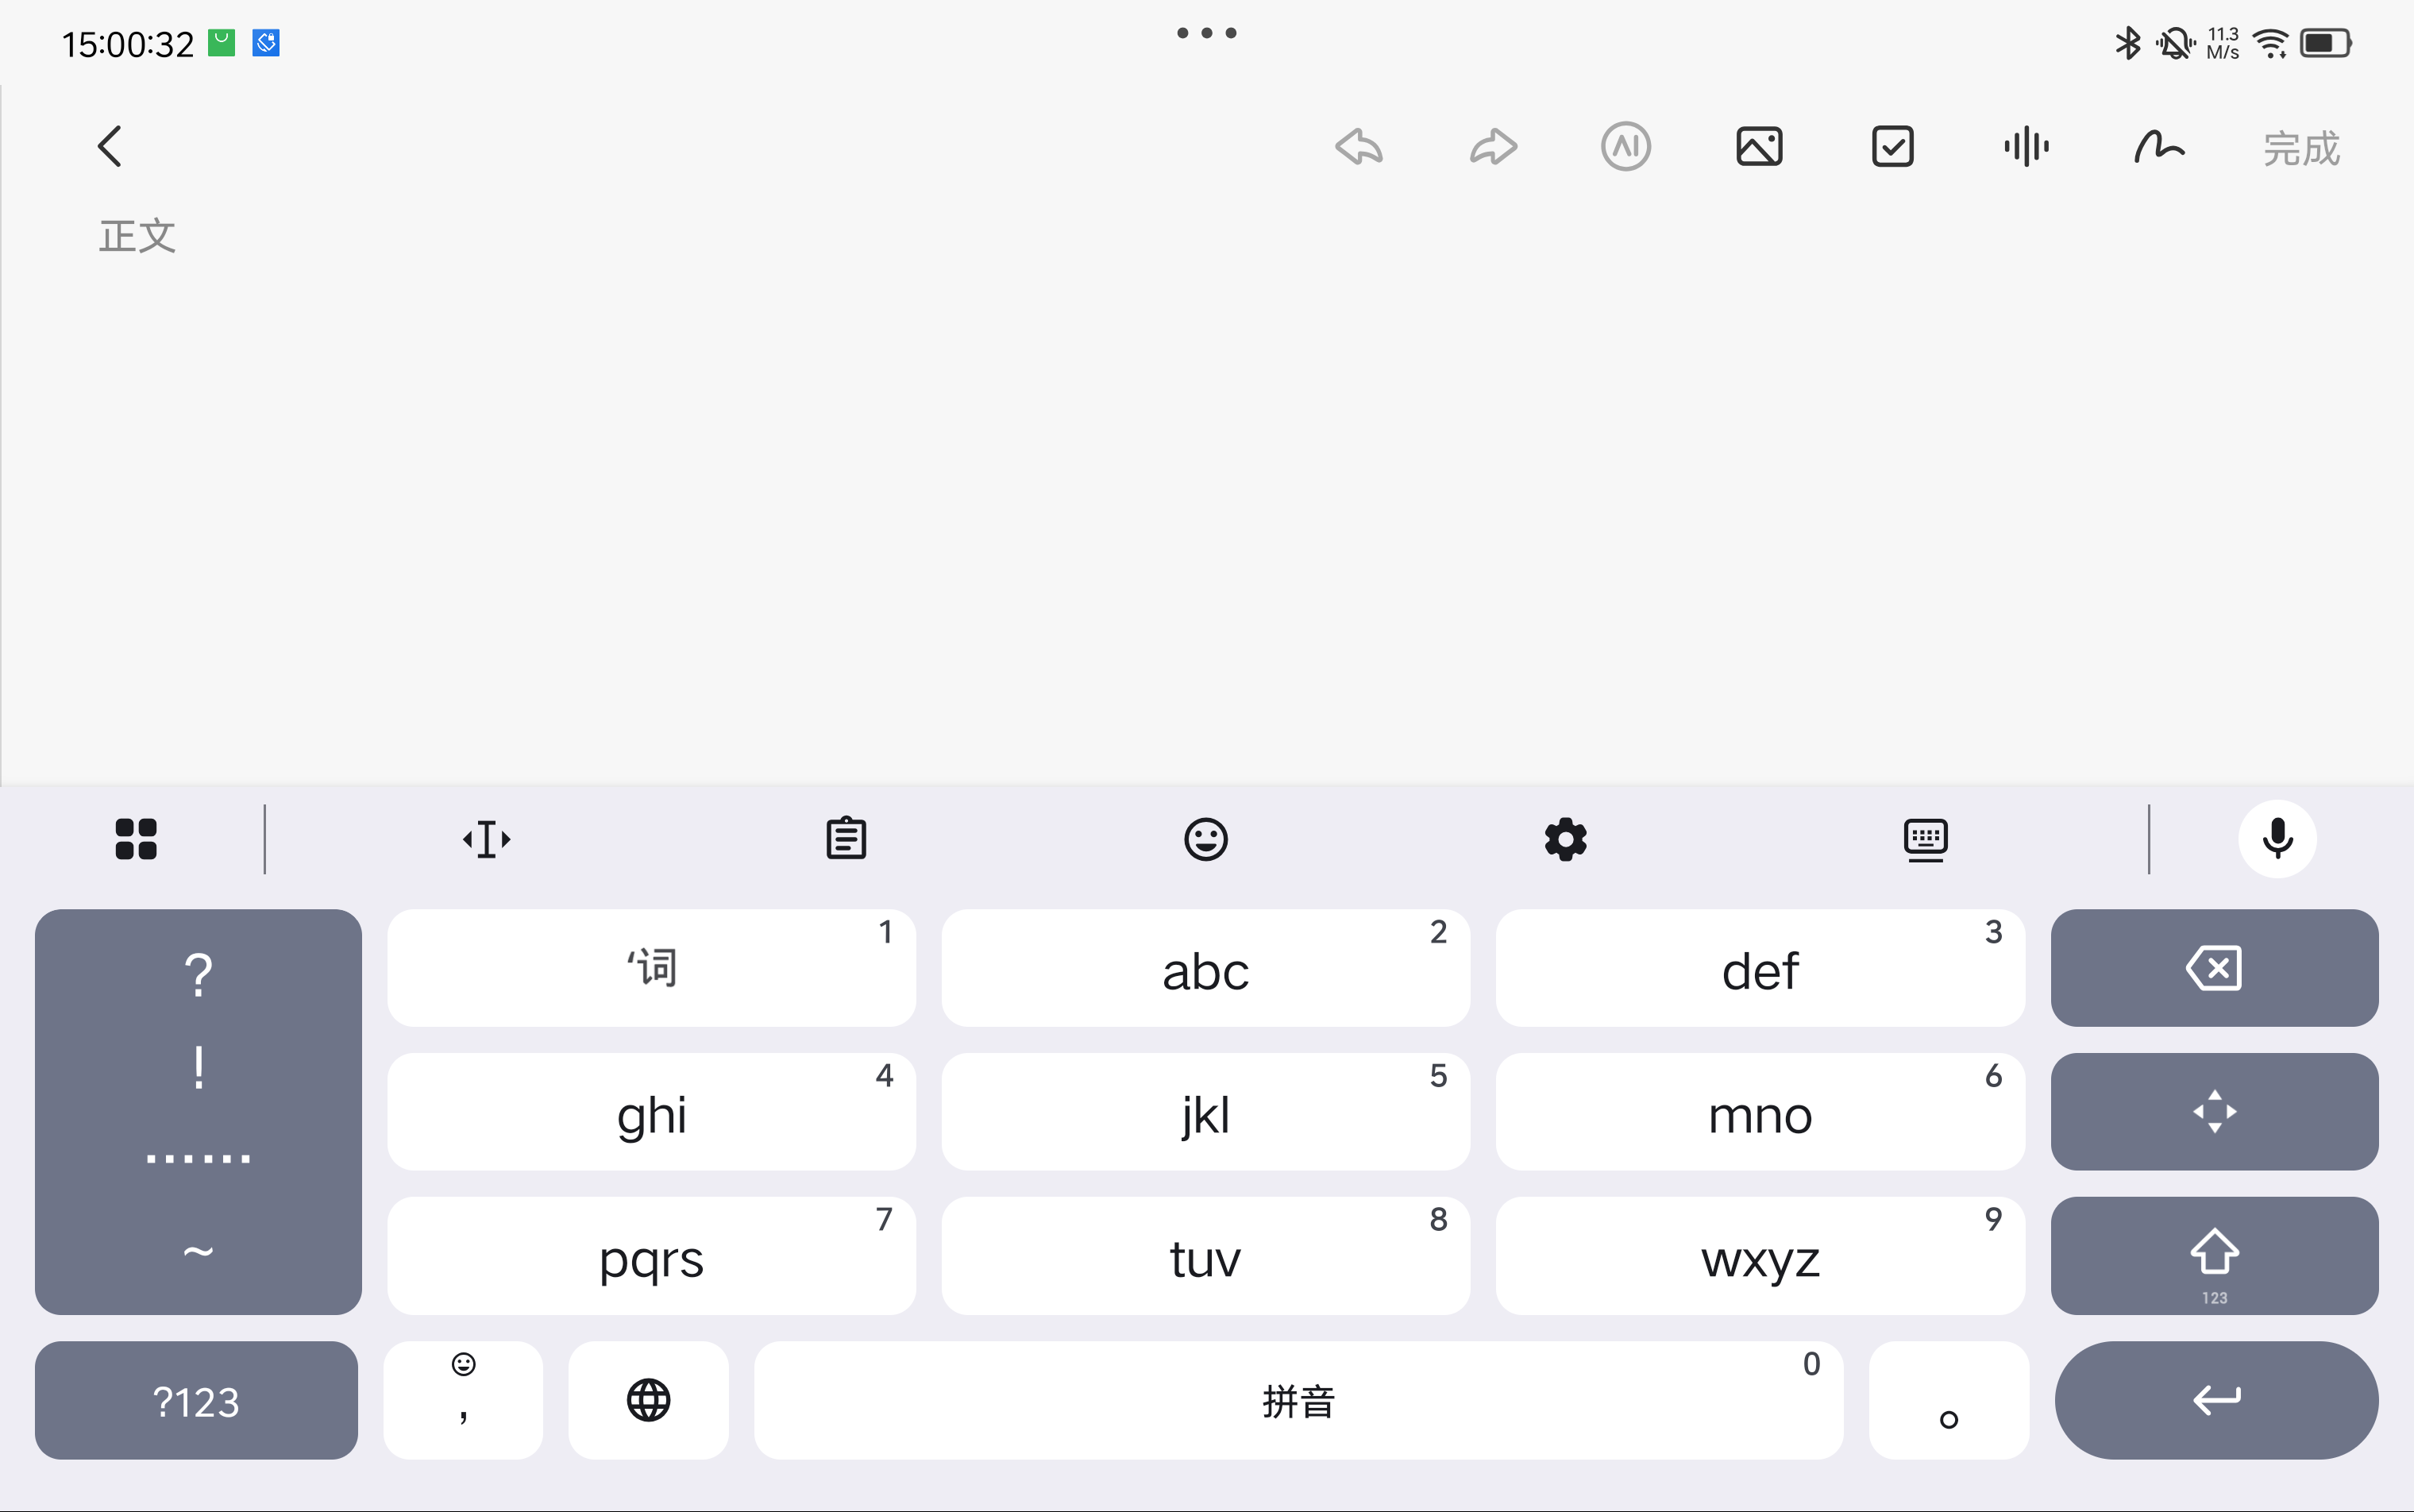Start voice recording waveform icon
The image size is (2414, 1512).
tap(2026, 147)
